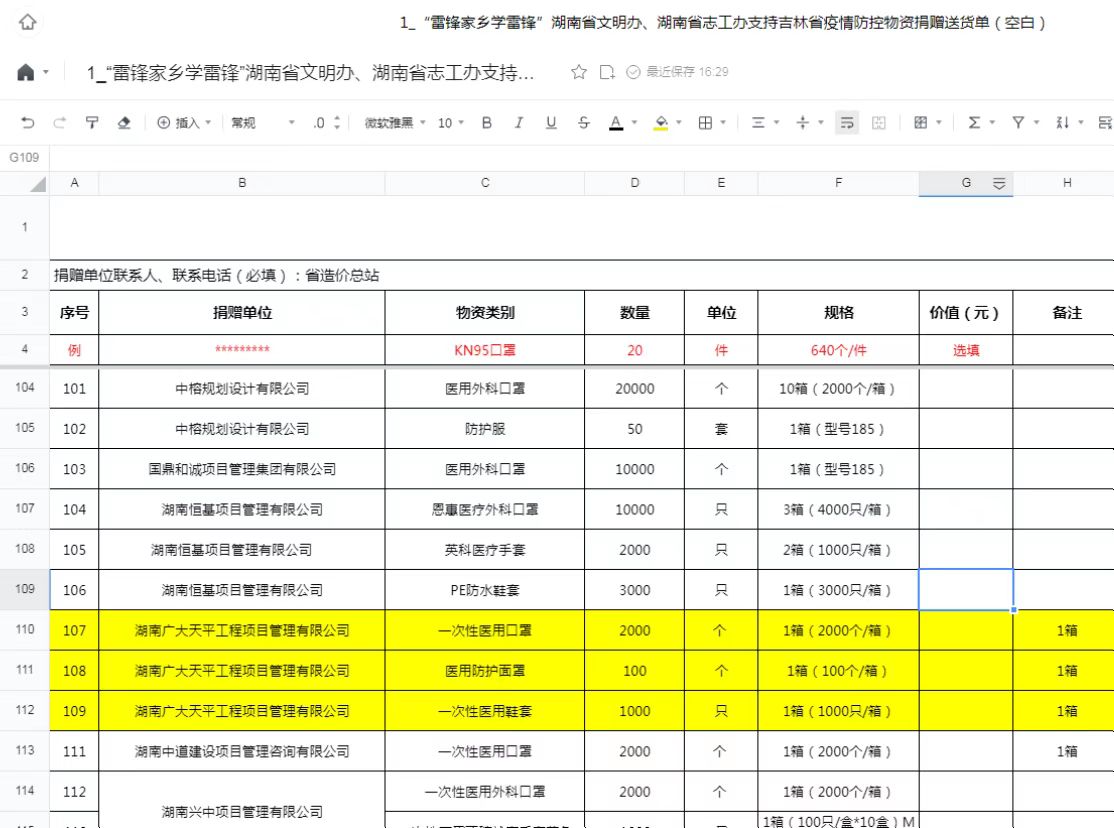Image resolution: width=1114 pixels, height=828 pixels.
Task: Click the contact info cell in row 2
Action: tap(582, 275)
